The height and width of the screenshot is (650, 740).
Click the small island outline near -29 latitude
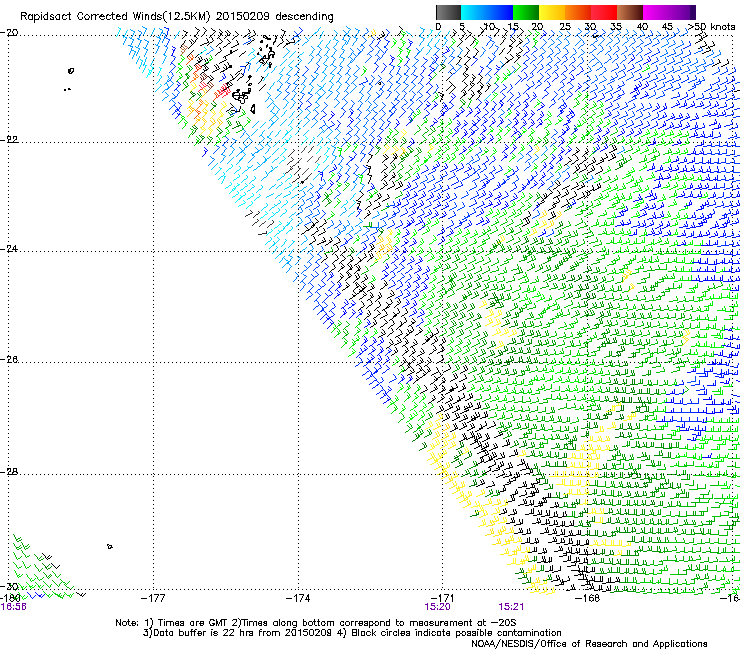[x=109, y=546]
